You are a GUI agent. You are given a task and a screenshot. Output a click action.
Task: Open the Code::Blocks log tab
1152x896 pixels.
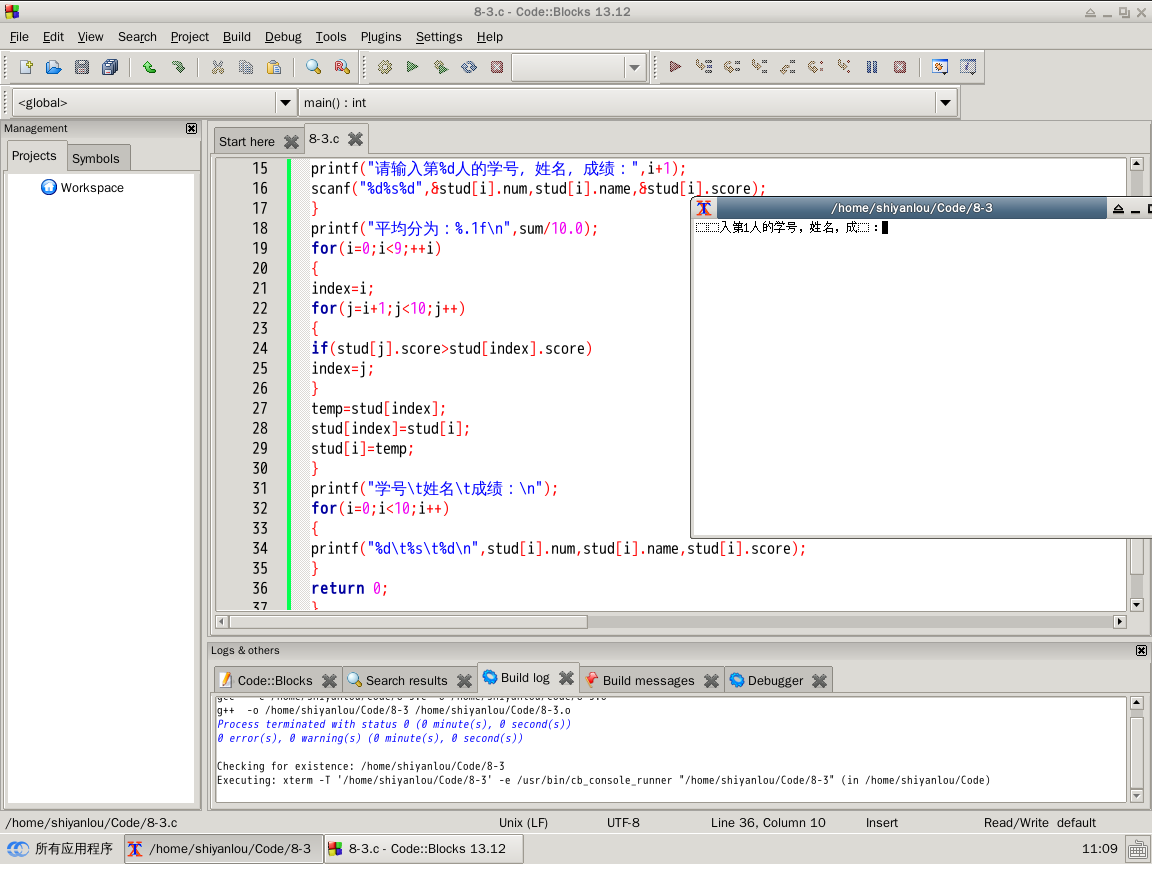tap(275, 681)
